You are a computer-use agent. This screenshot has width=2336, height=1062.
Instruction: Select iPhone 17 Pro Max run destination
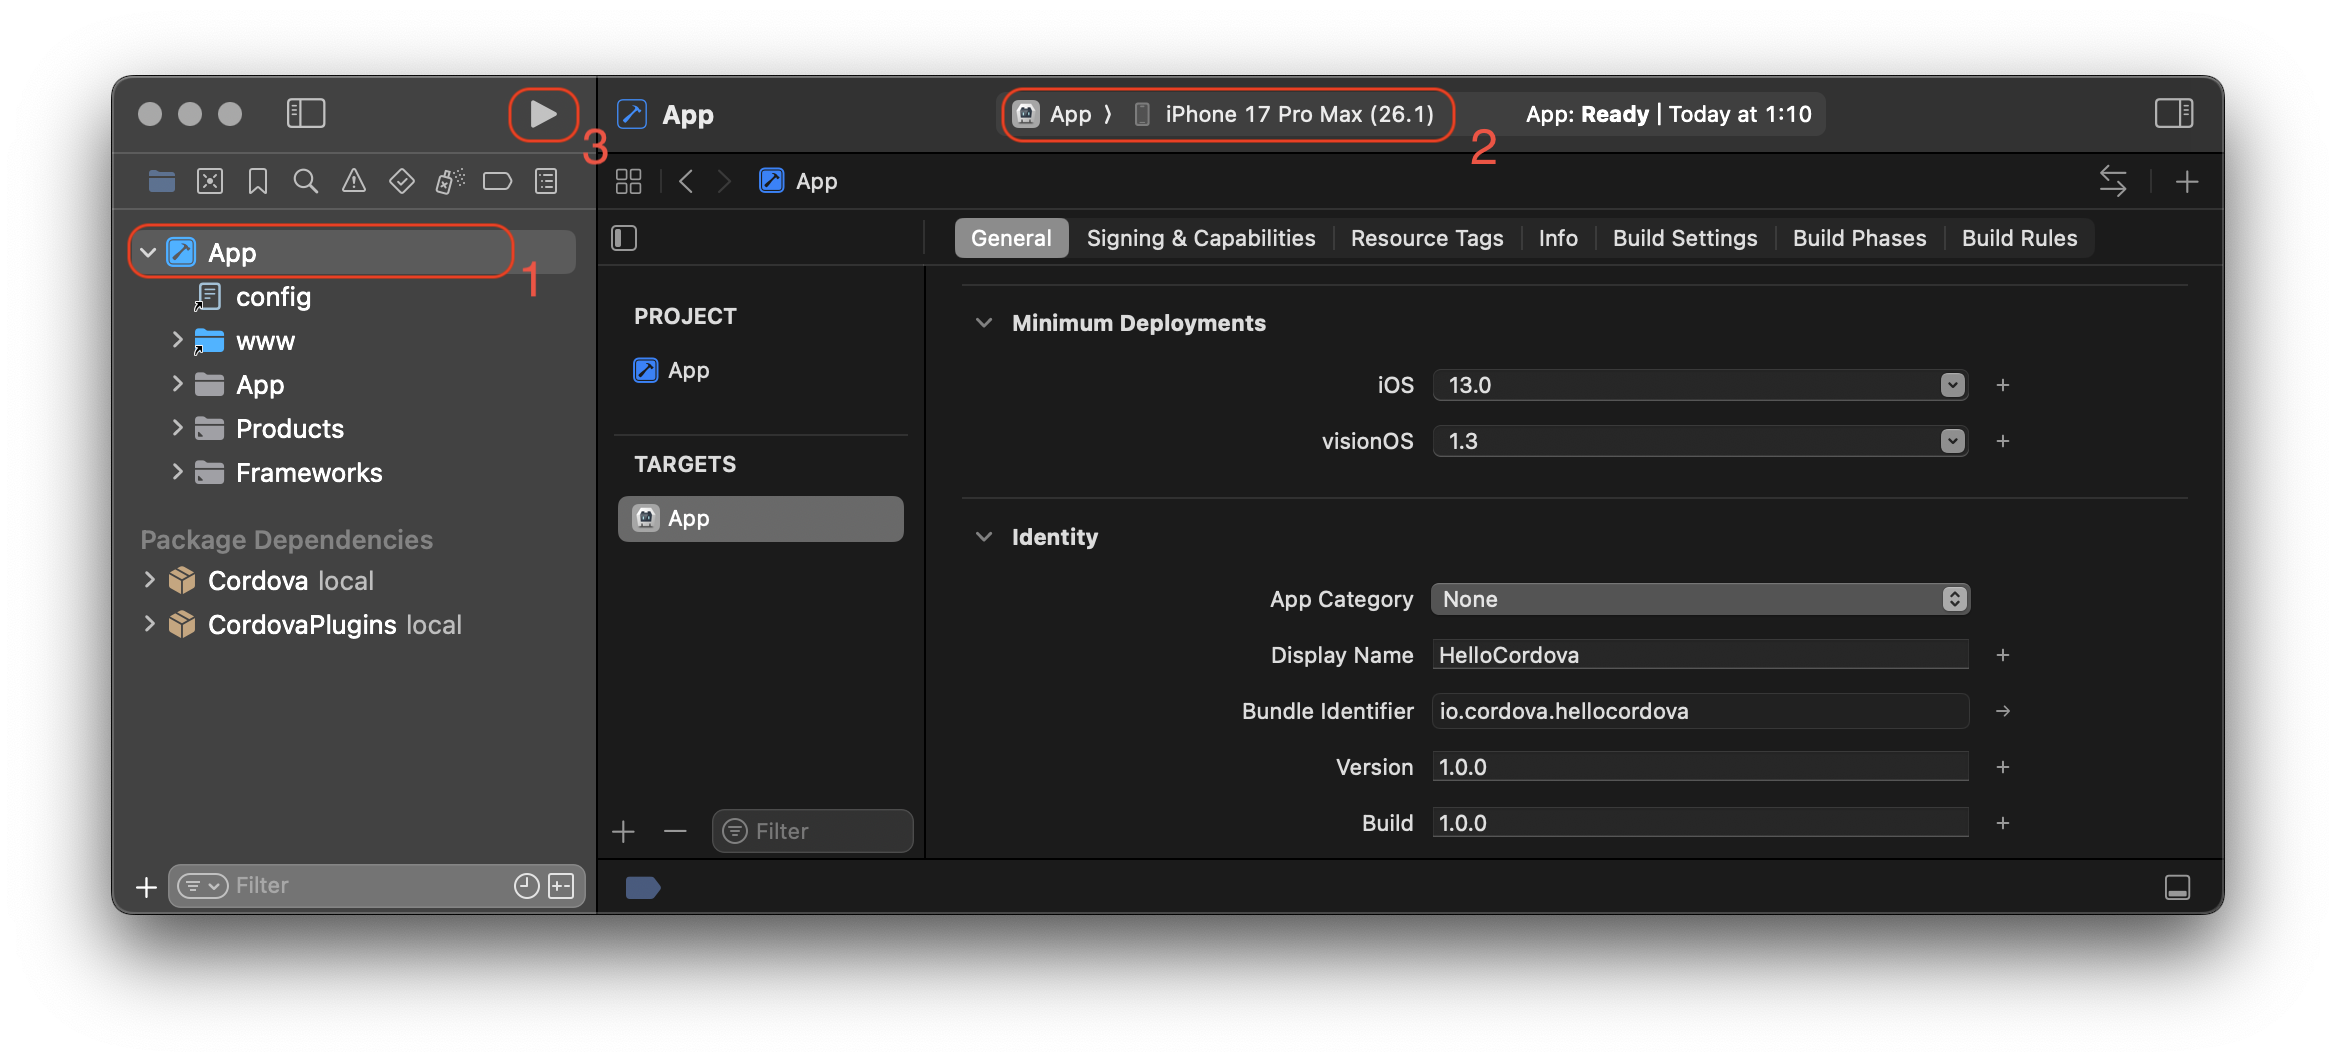click(1298, 114)
